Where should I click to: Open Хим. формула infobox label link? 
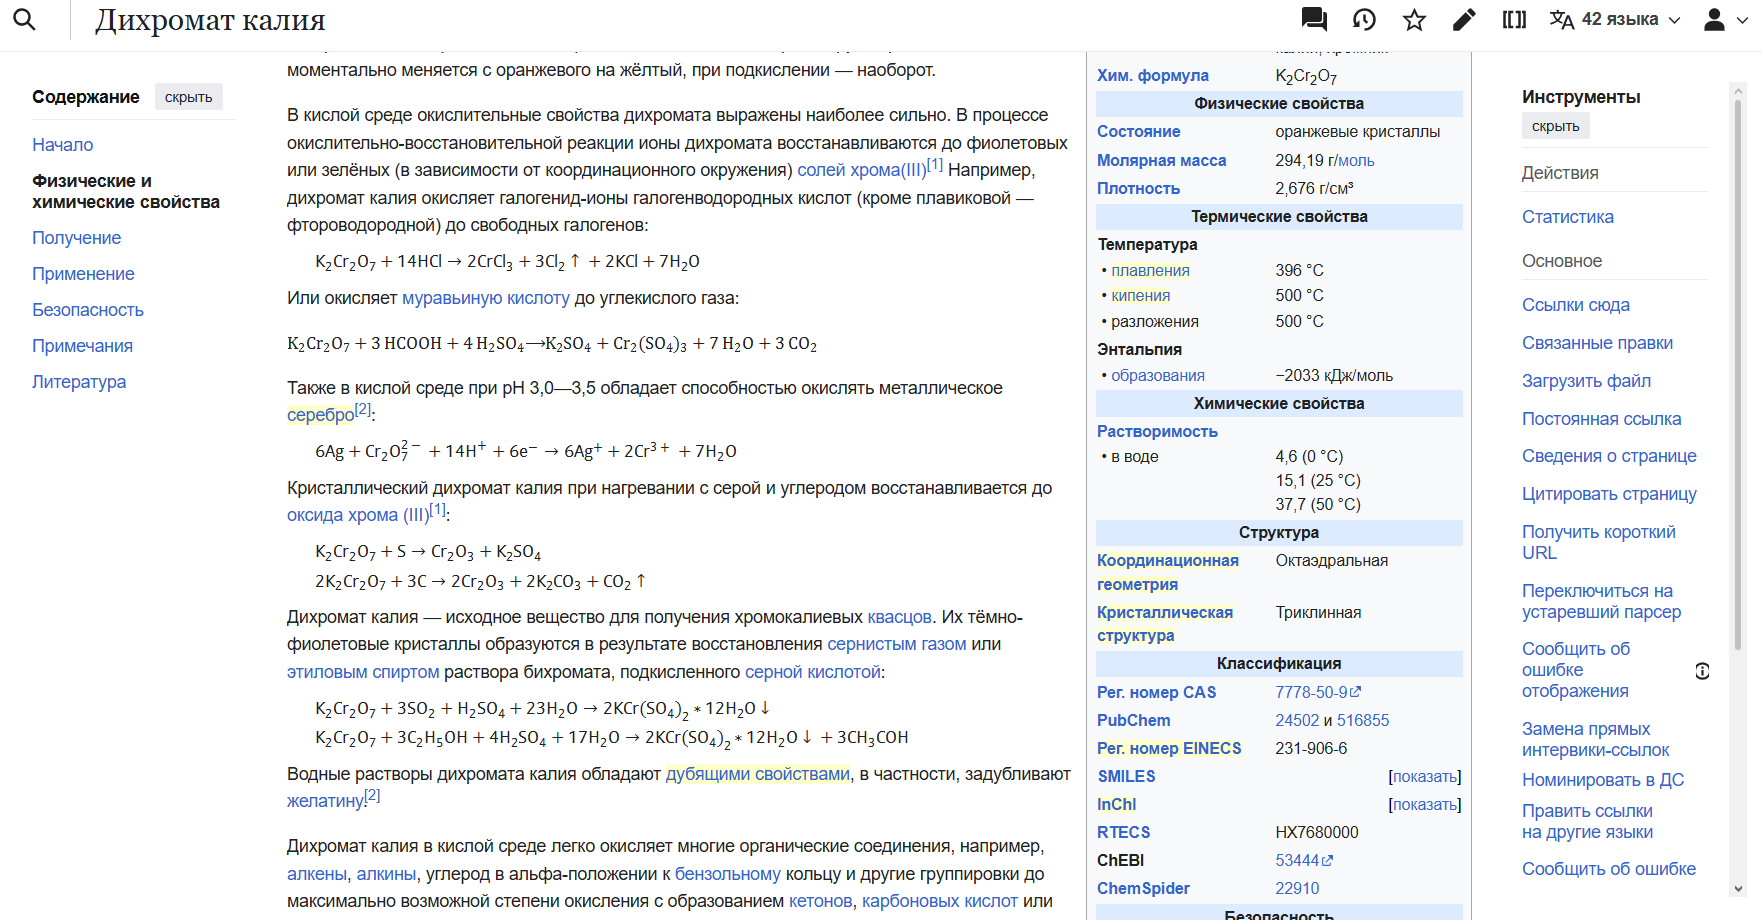click(1153, 75)
